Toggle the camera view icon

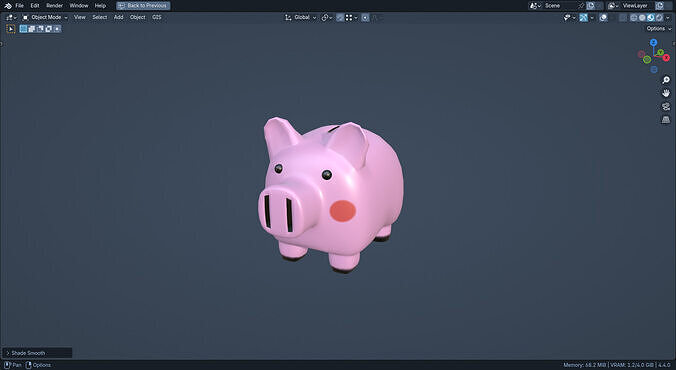point(666,107)
